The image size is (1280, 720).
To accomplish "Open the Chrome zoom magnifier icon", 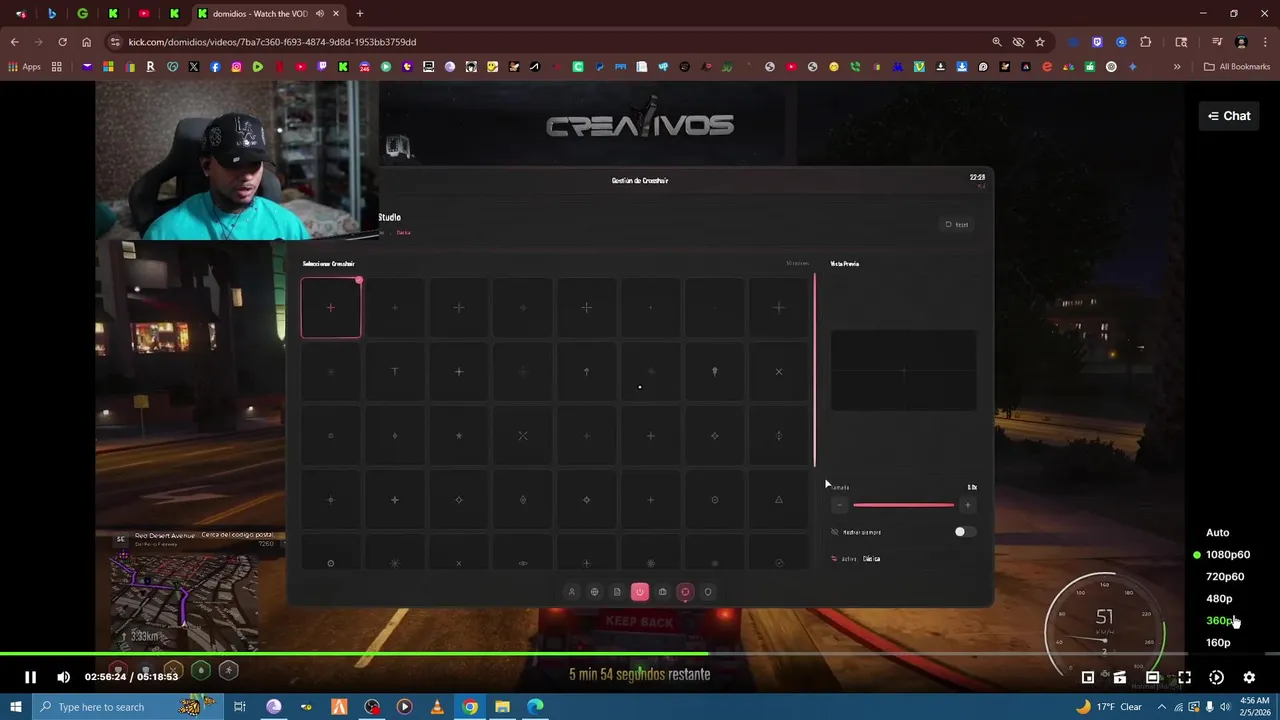I will coord(996,42).
